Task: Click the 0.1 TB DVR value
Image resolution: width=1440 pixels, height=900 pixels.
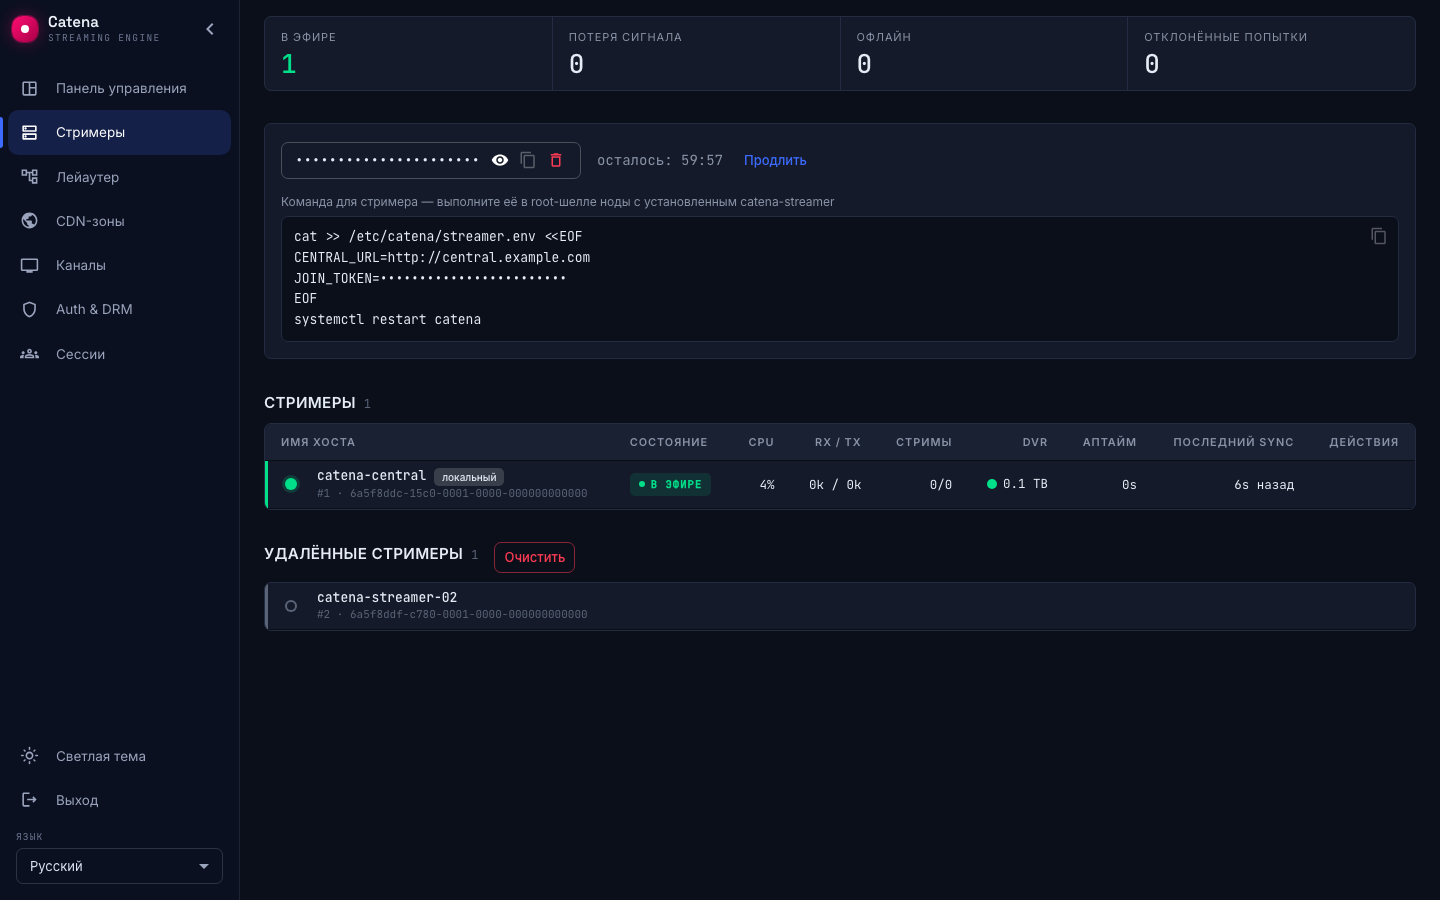Action: [1025, 484]
